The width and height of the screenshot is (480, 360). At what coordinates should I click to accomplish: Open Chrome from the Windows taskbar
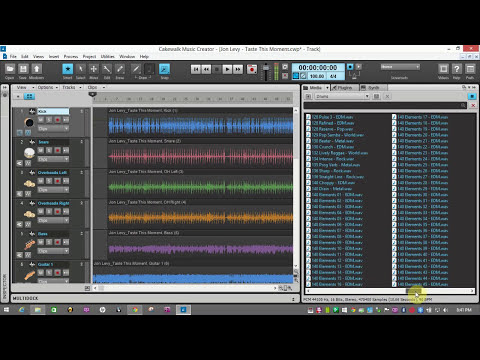click(135, 310)
